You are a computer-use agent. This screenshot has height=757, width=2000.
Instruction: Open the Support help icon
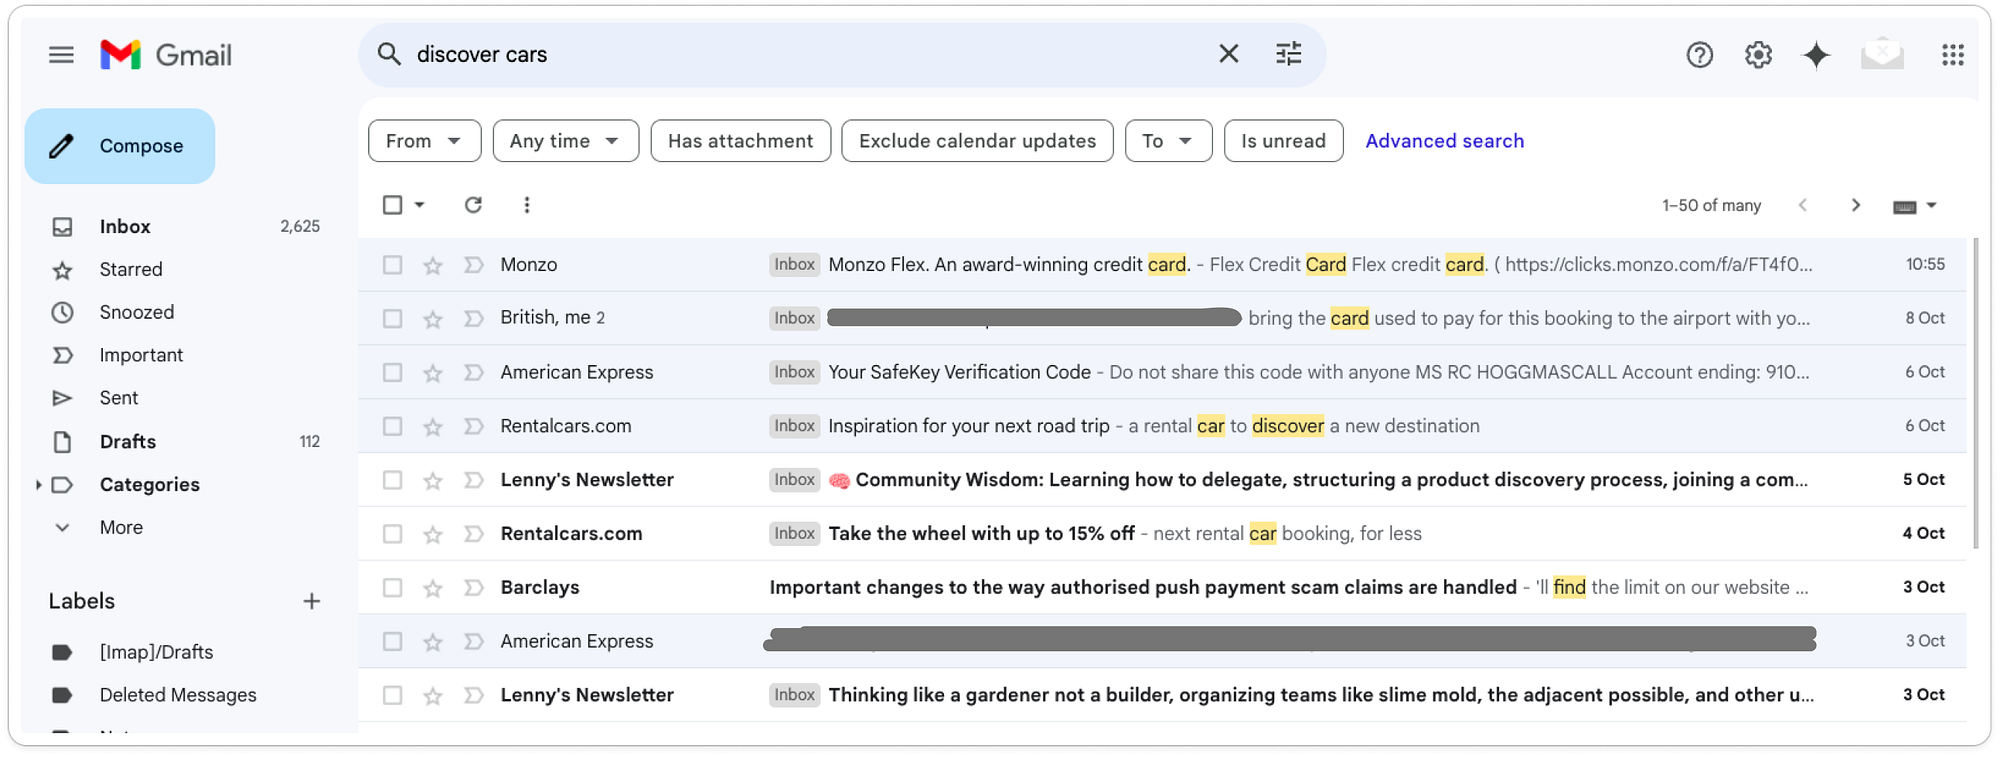(1699, 55)
